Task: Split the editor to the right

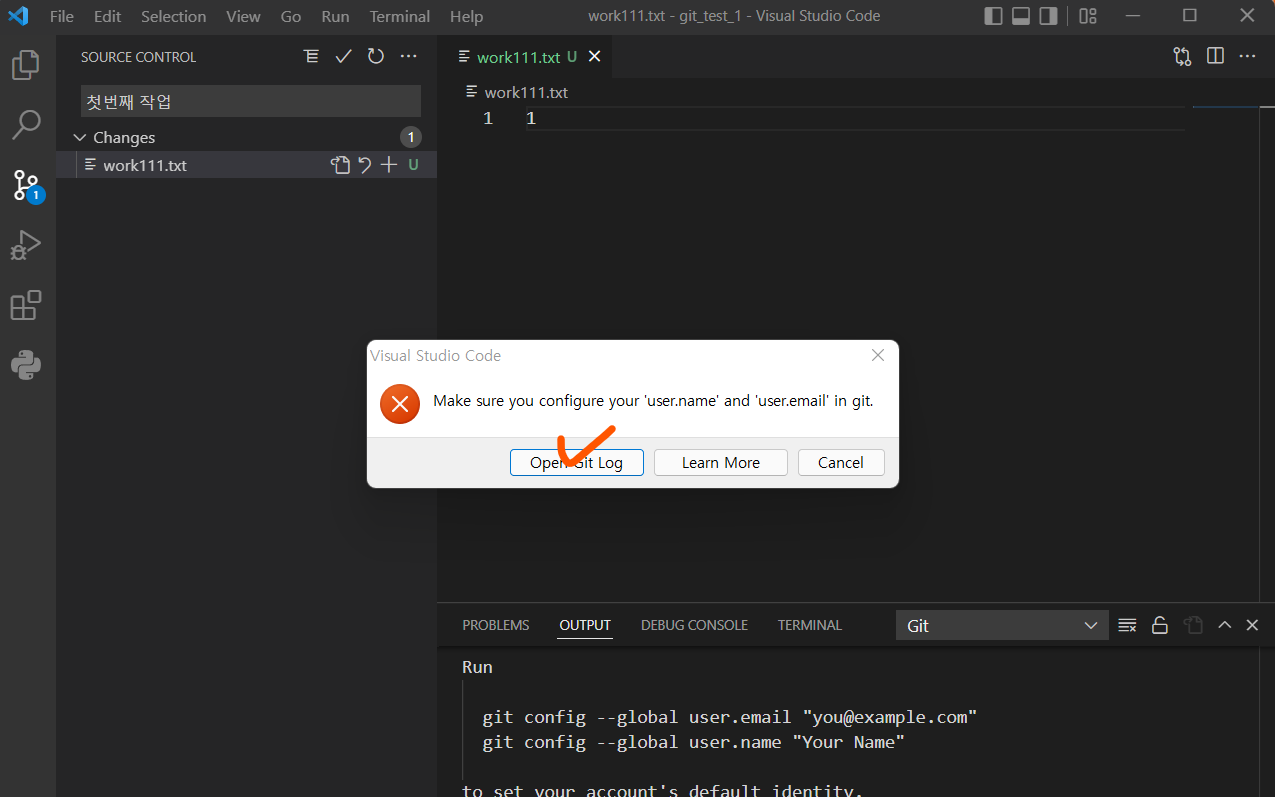Action: (1215, 57)
